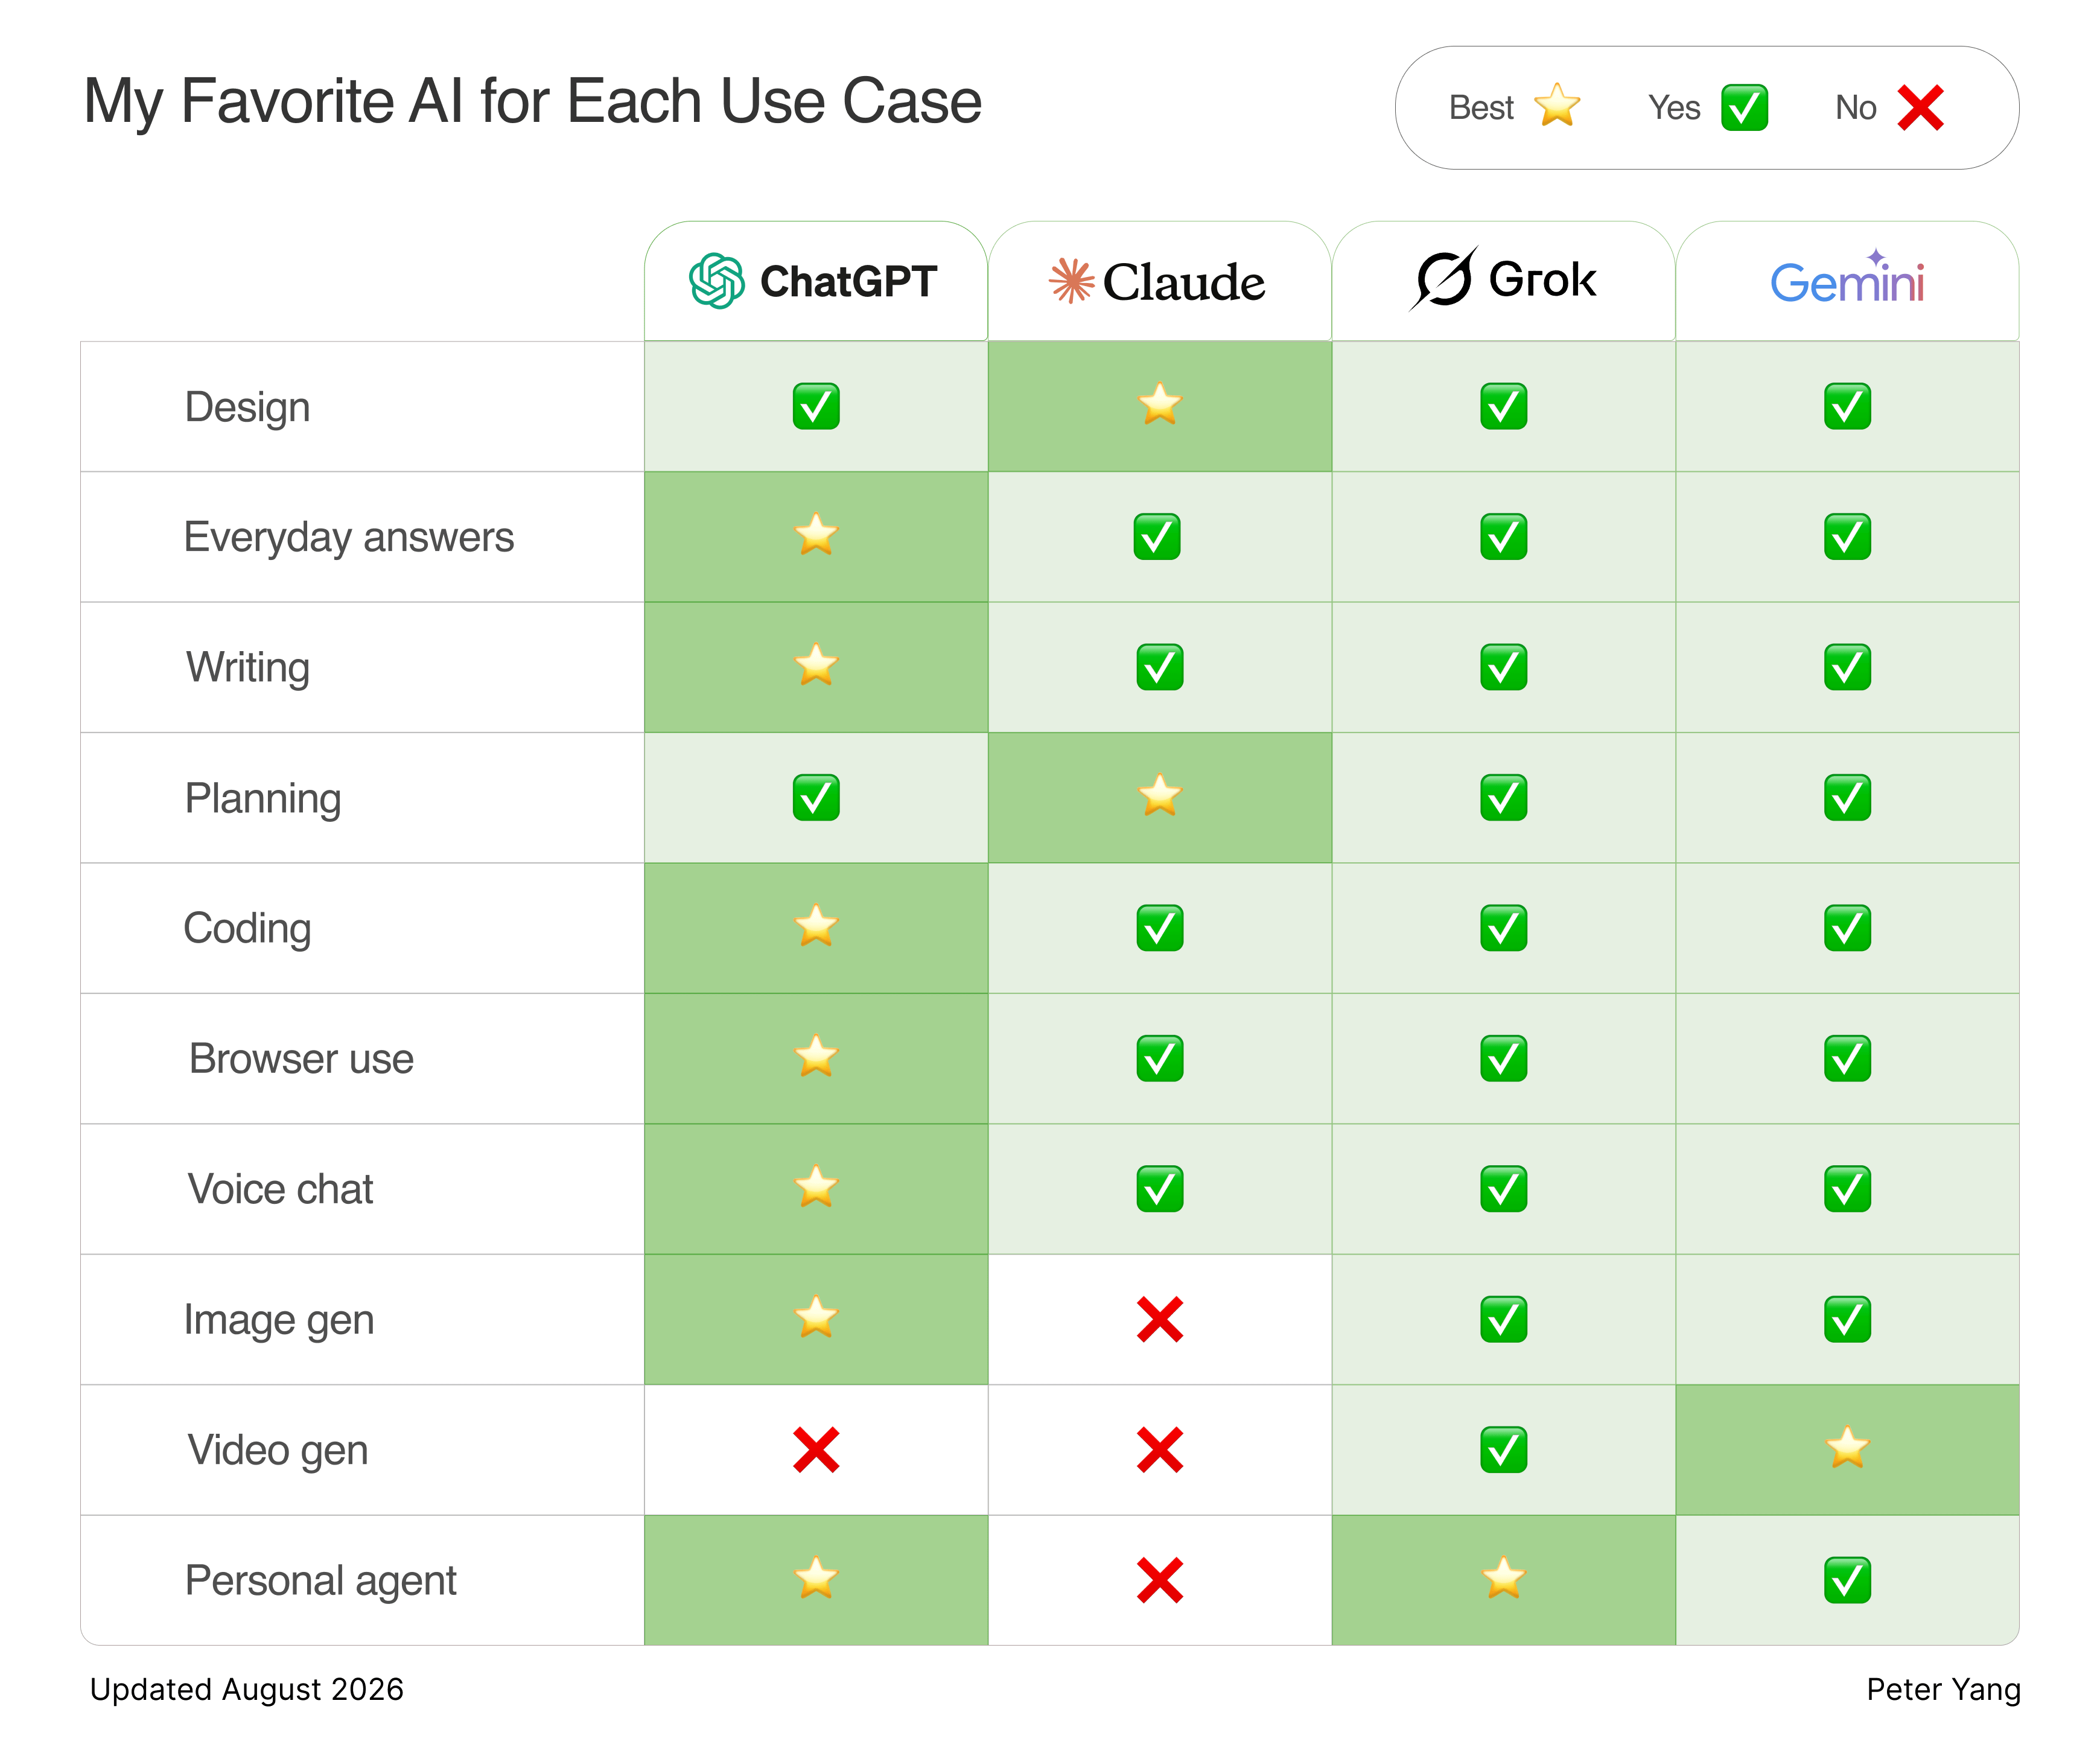
Task: Click Gemini's green checkmark for Coding
Action: click(x=1847, y=929)
